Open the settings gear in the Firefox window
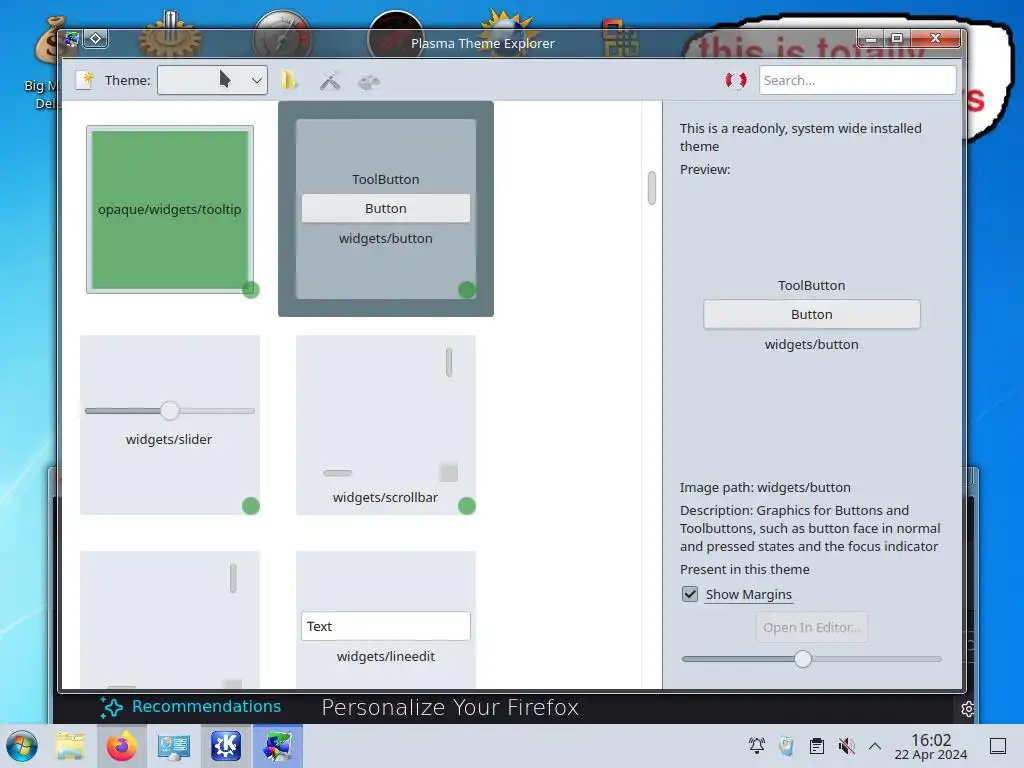Image resolution: width=1024 pixels, height=768 pixels. tap(967, 709)
